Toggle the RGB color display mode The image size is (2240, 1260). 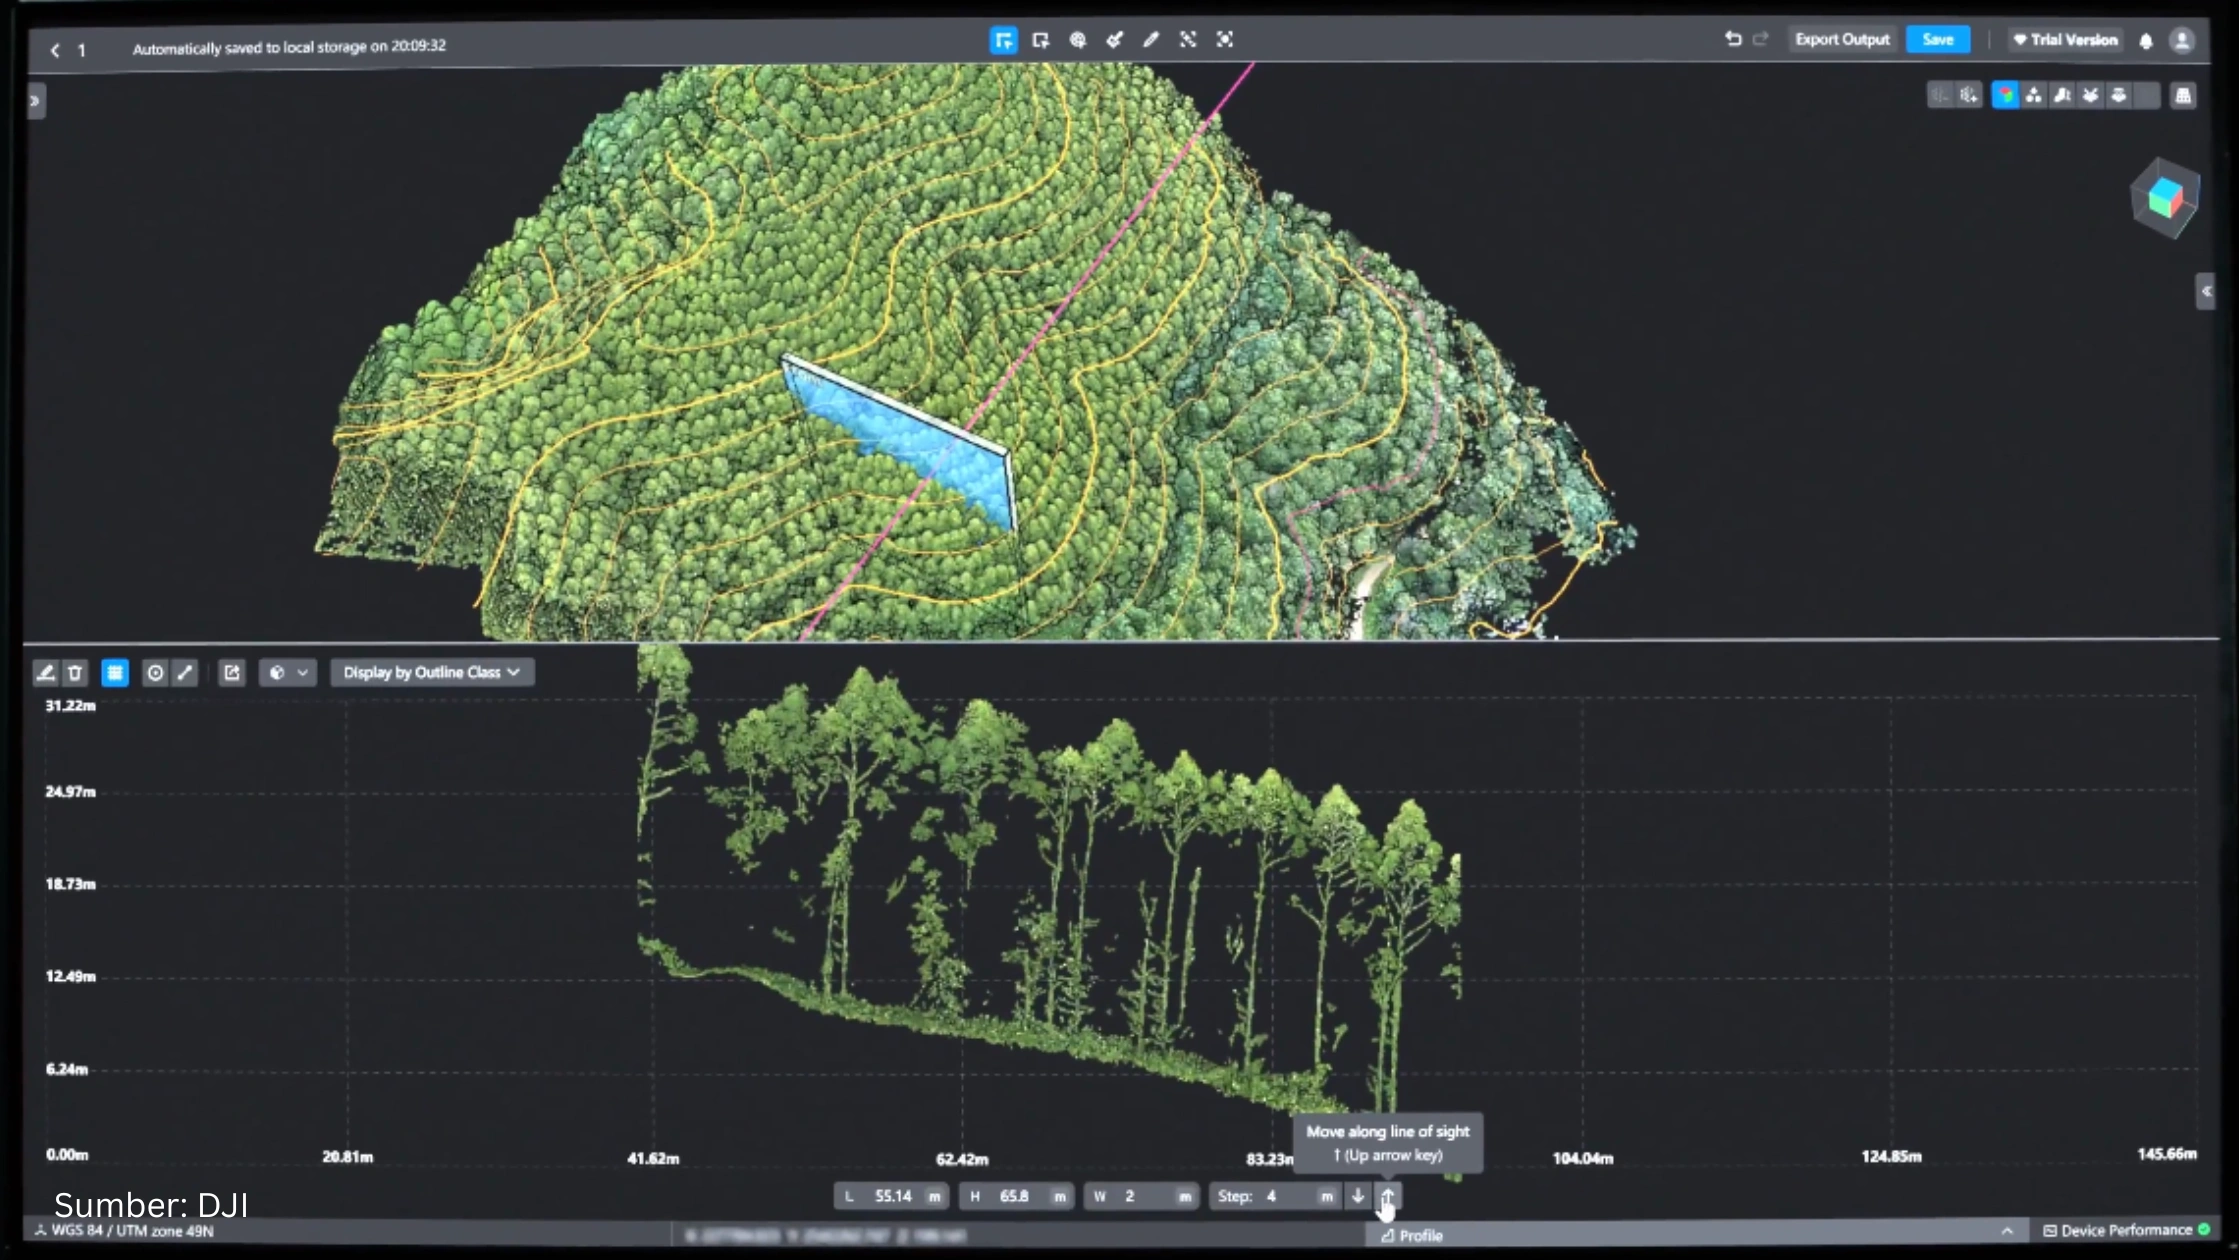coord(2005,95)
